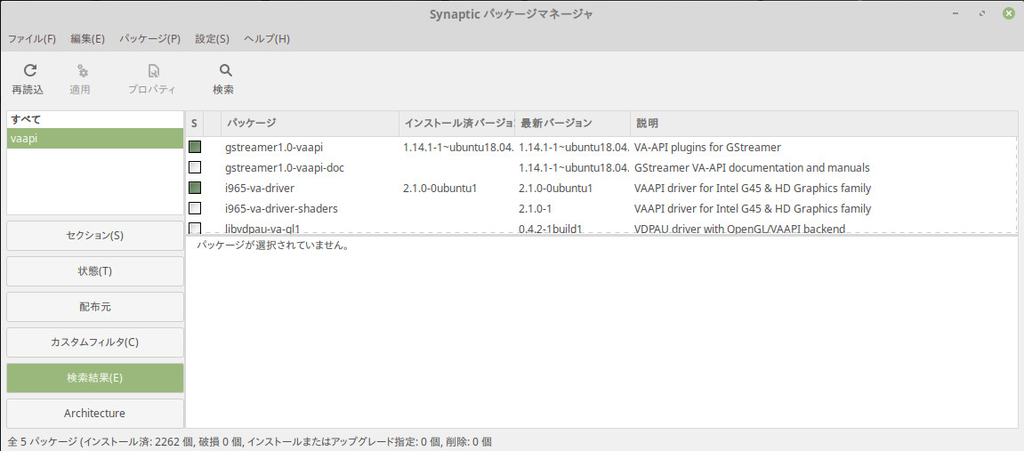Click the パッケージが選択されていません message
This screenshot has height=451, width=1024.
pos(272,247)
